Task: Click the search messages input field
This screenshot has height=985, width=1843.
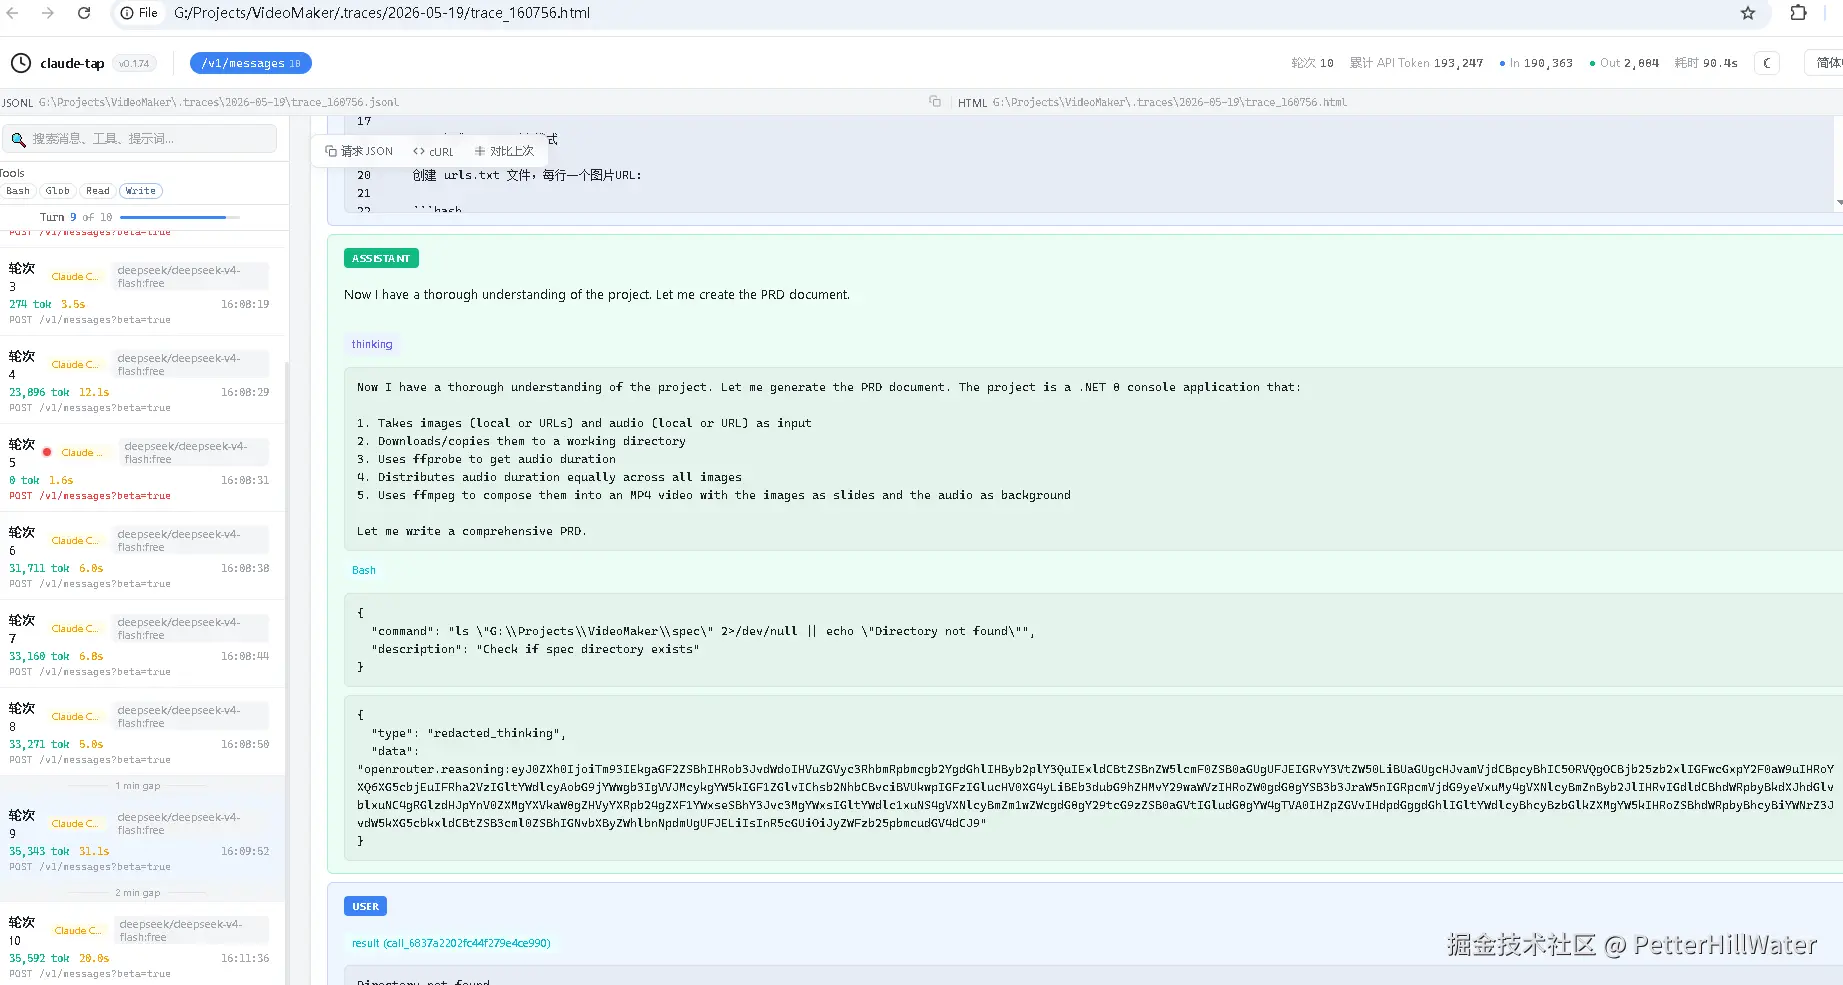Action: [x=140, y=139]
